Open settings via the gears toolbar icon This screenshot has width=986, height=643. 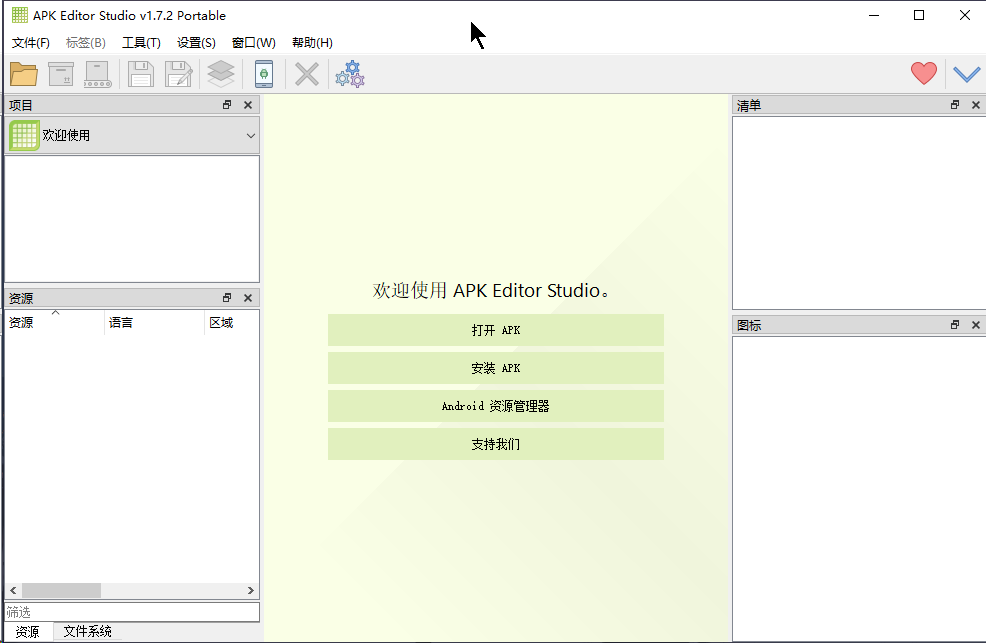pos(350,74)
